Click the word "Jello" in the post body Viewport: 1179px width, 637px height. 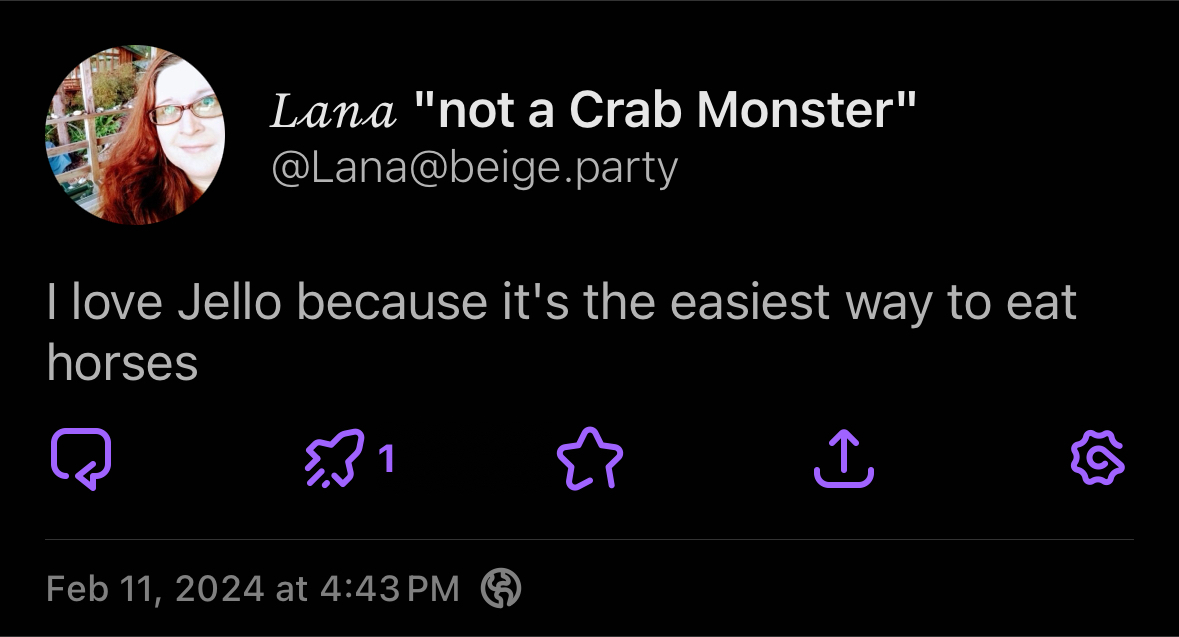[x=230, y=303]
